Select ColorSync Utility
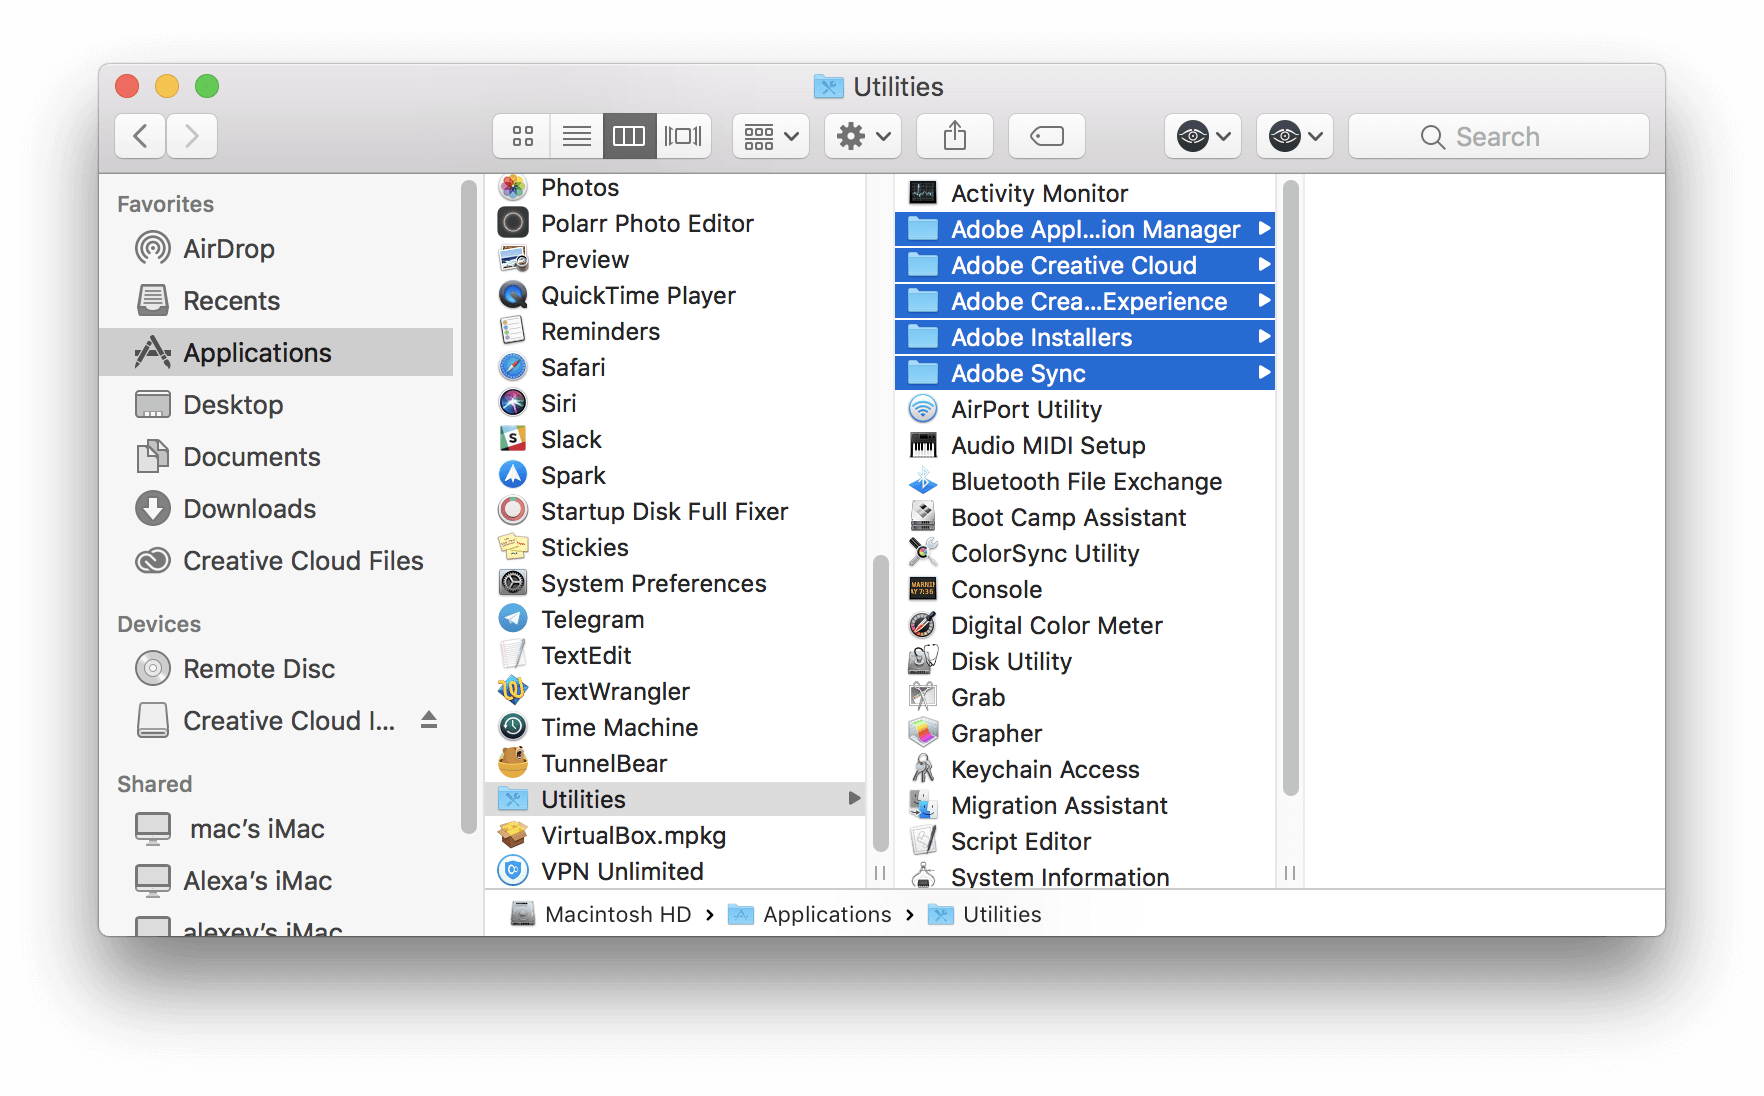The image size is (1764, 1096). [1085, 553]
